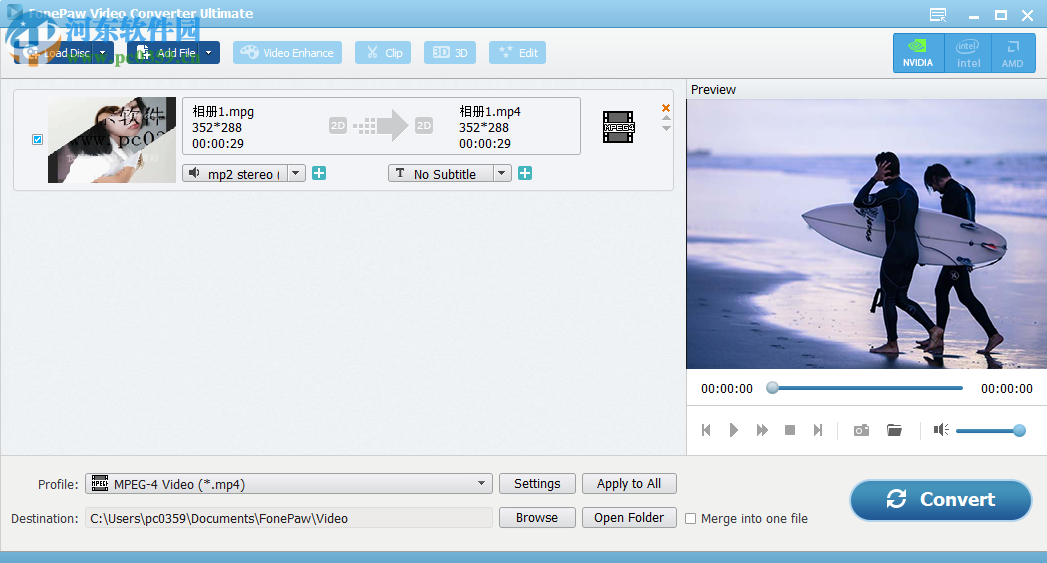Image resolution: width=1047 pixels, height=563 pixels.
Task: Start conversion with the Convert button
Action: click(941, 500)
